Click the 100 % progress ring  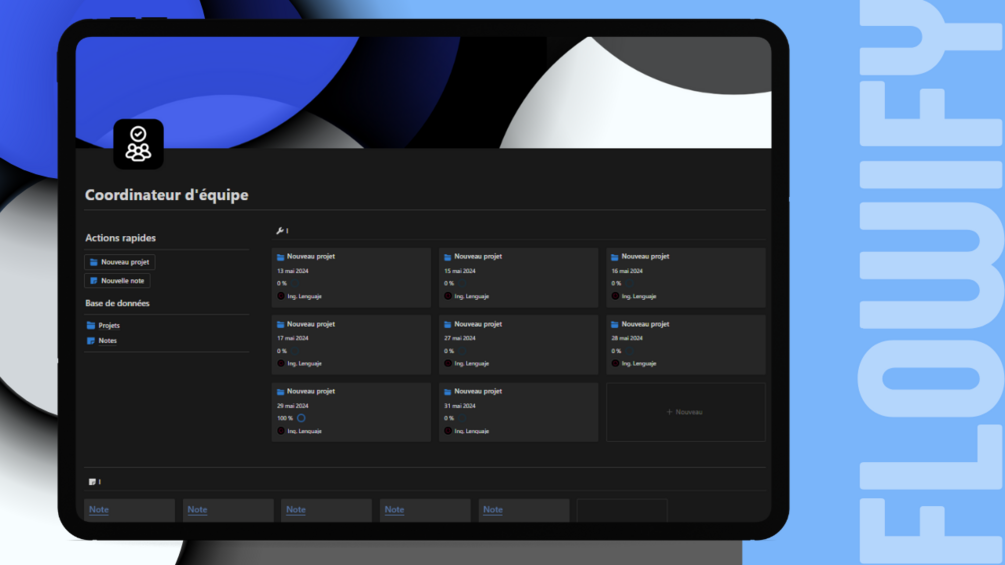point(301,418)
